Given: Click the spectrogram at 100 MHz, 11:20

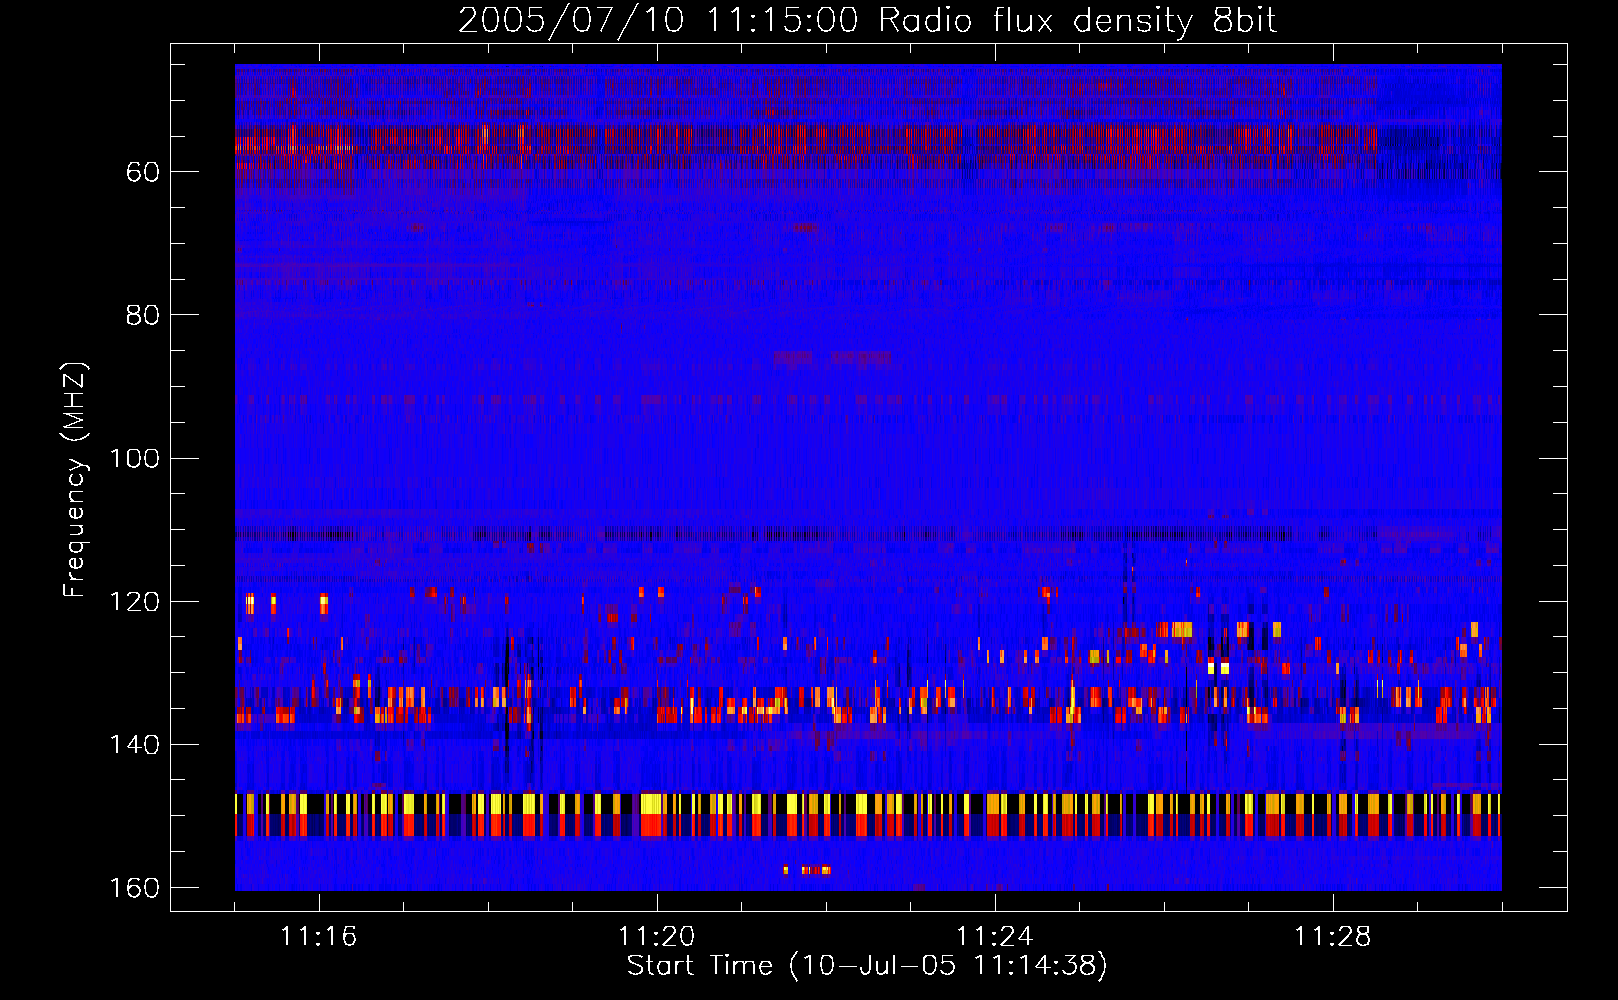Looking at the screenshot, I should [x=657, y=458].
